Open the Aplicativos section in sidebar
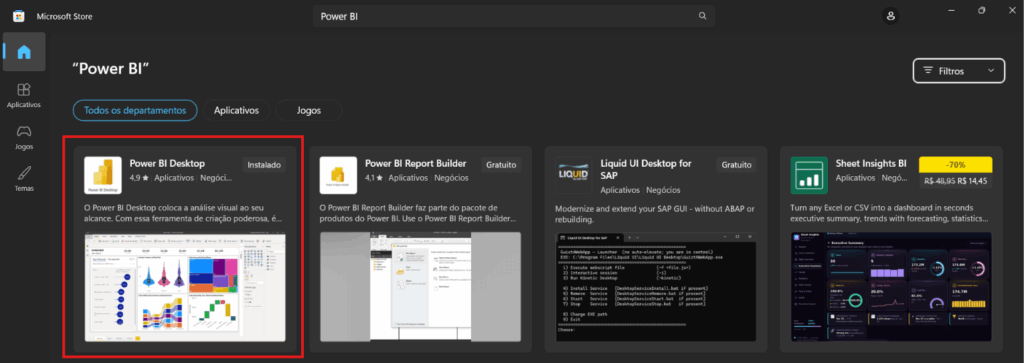Image resolution: width=1024 pixels, height=363 pixels. pyautogui.click(x=24, y=95)
